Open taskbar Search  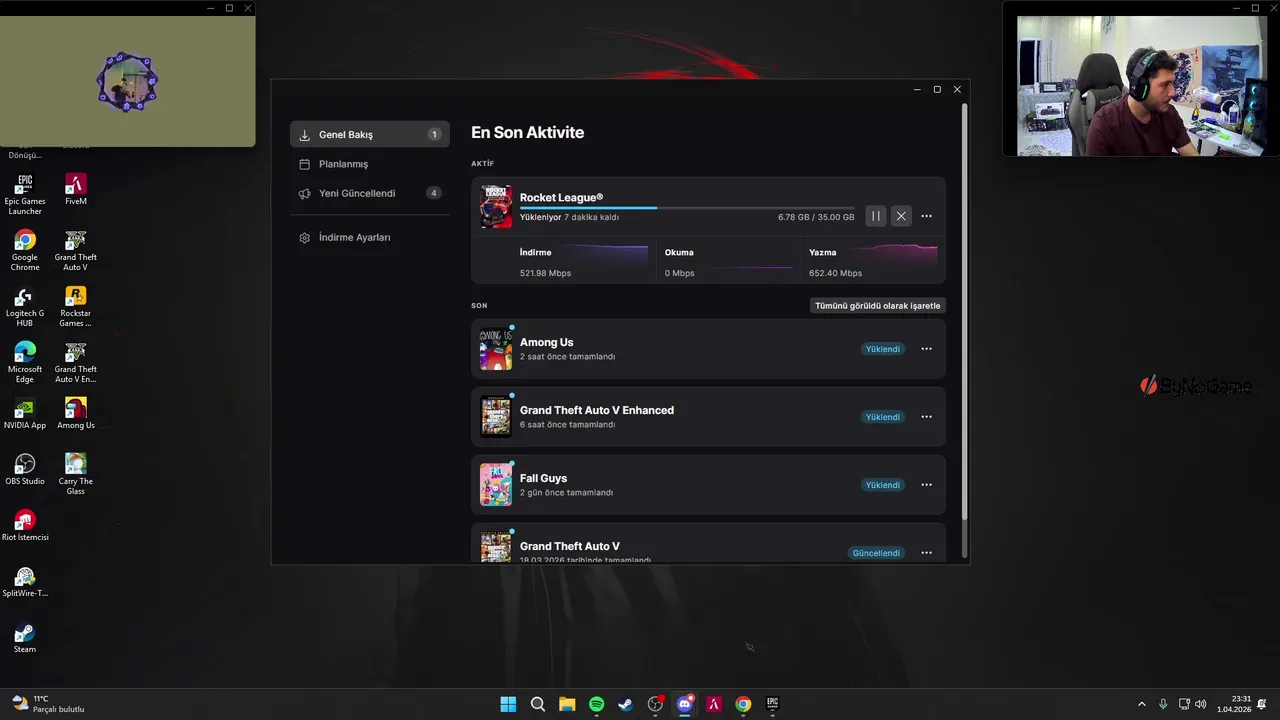pyautogui.click(x=538, y=704)
